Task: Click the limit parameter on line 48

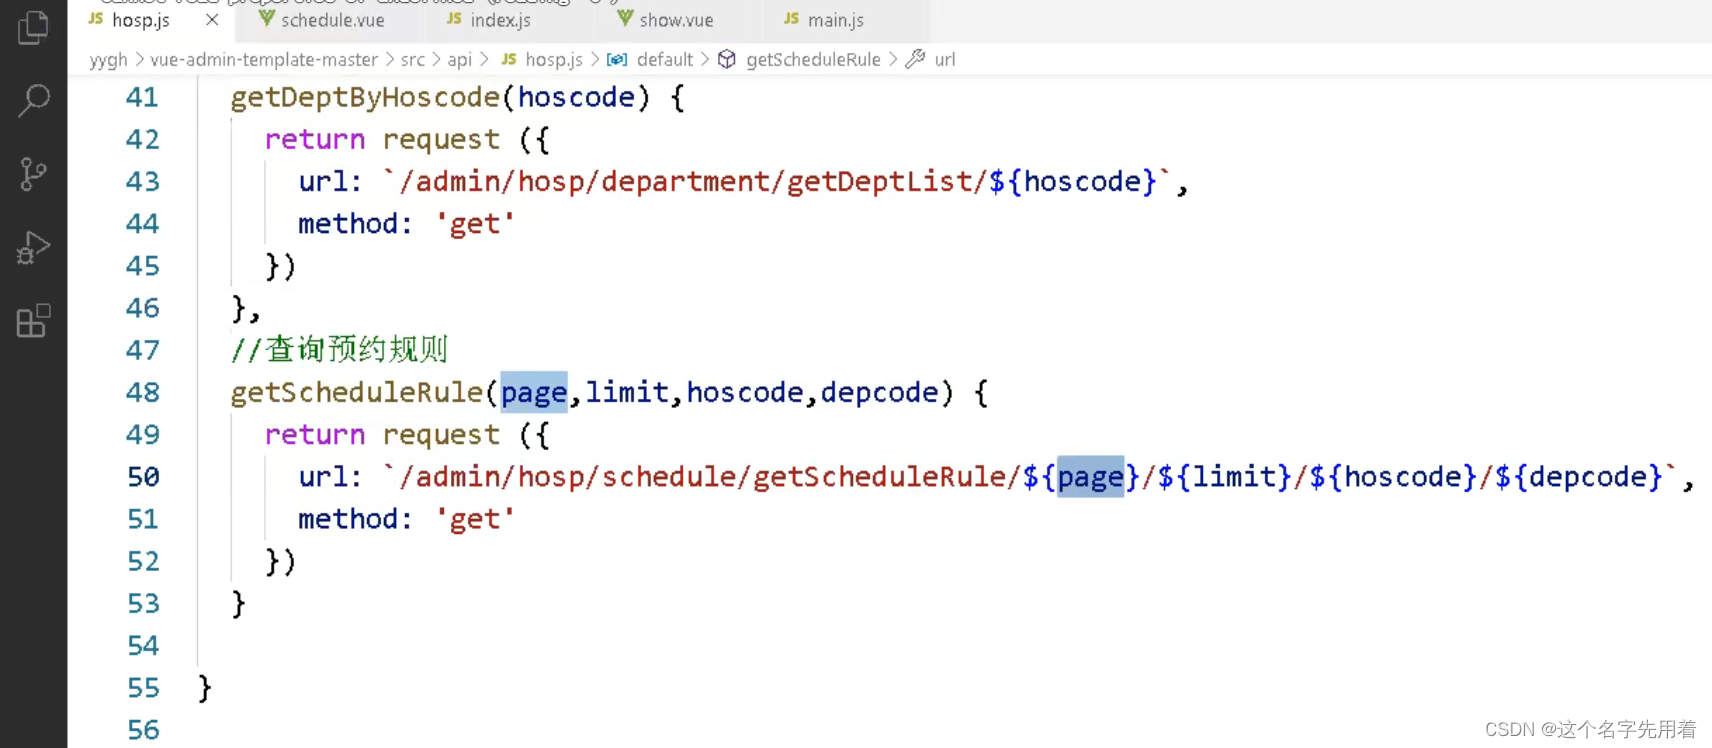Action: point(627,393)
